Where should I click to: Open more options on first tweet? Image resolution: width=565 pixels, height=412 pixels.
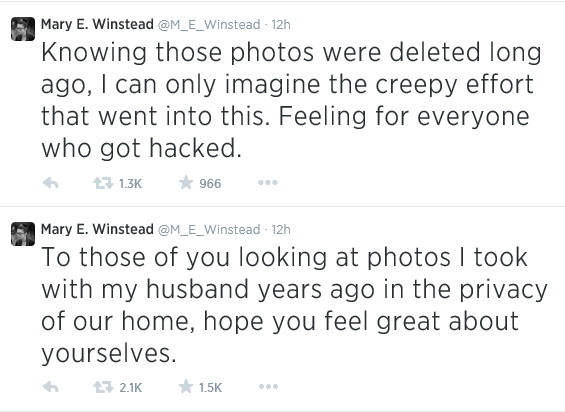[268, 183]
